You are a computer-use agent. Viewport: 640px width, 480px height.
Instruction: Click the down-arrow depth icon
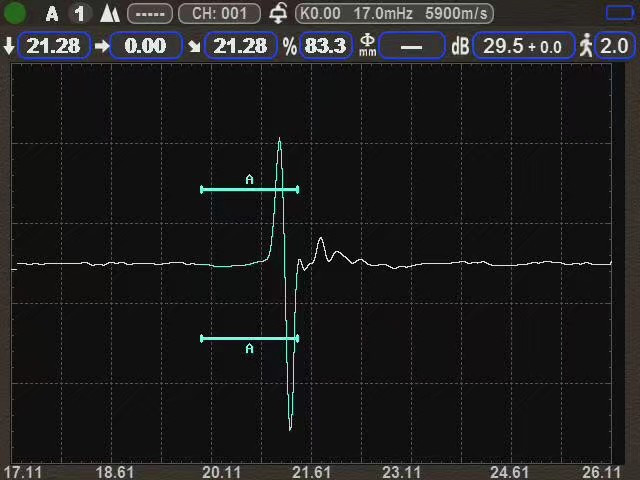click(x=9, y=46)
